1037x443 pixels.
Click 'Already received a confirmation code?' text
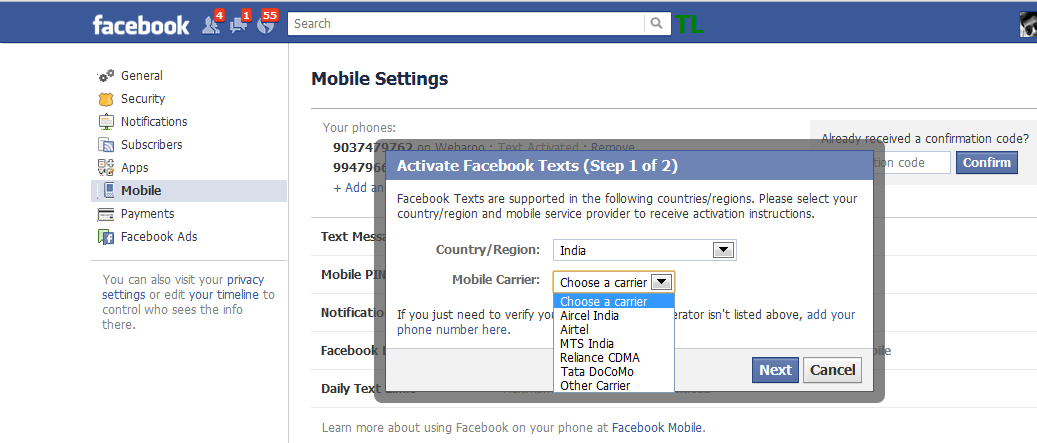(925, 139)
